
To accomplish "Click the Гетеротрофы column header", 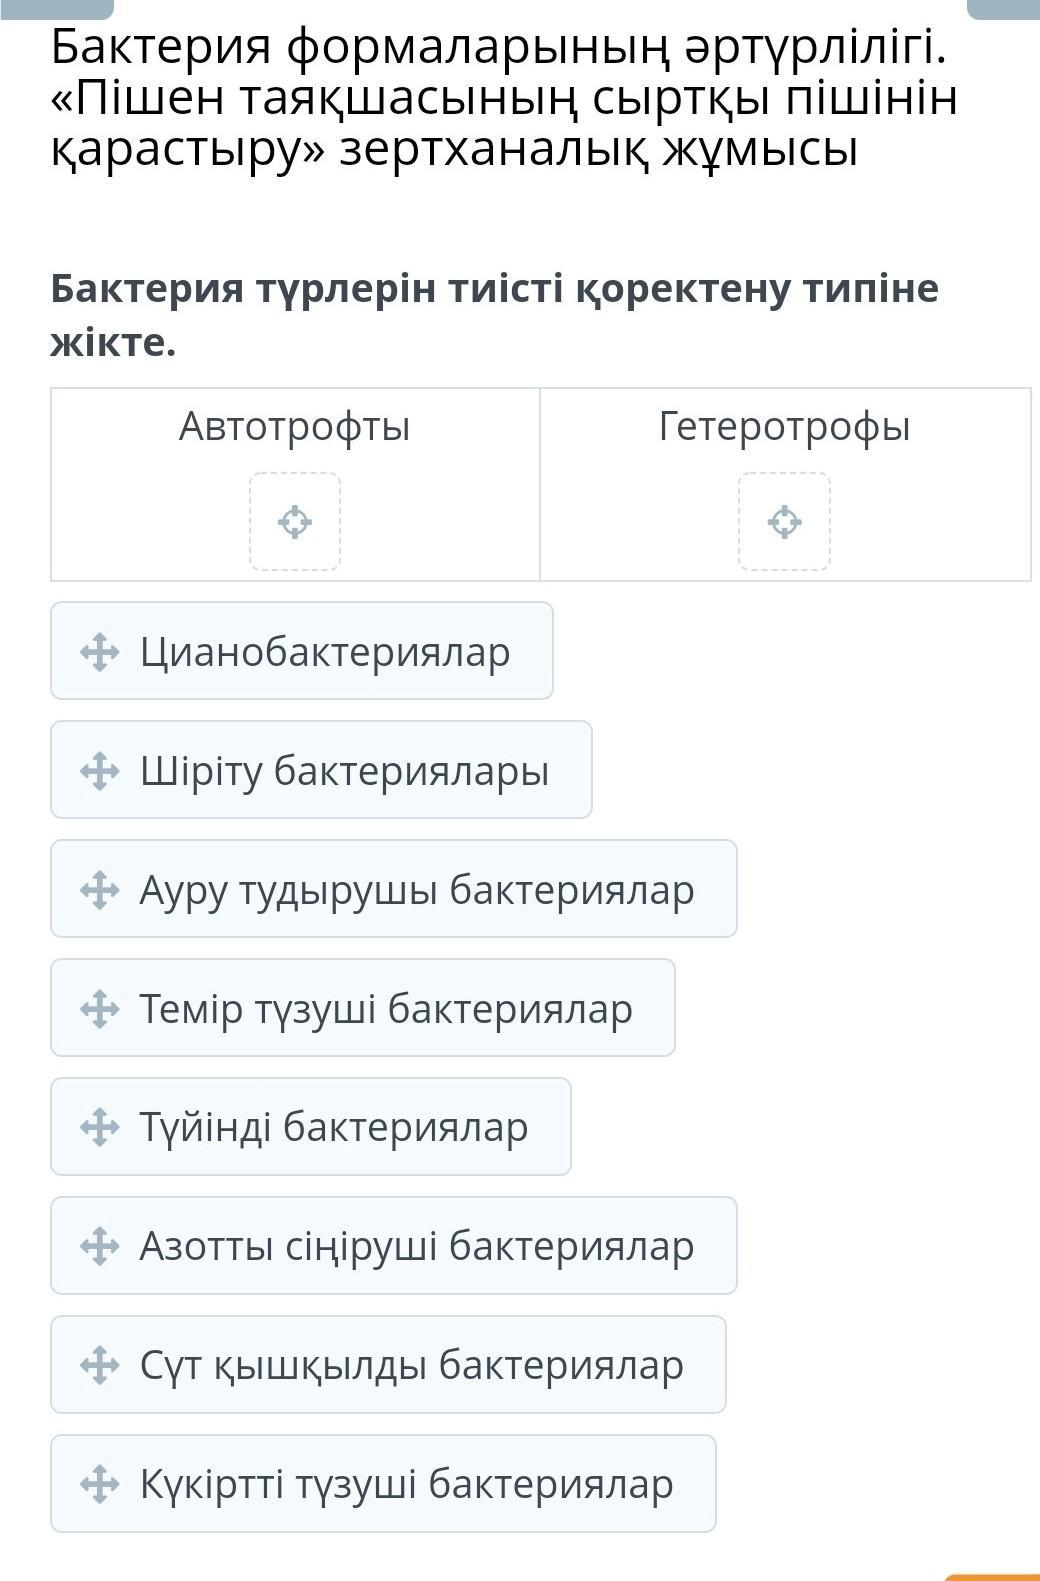I will tap(785, 427).
